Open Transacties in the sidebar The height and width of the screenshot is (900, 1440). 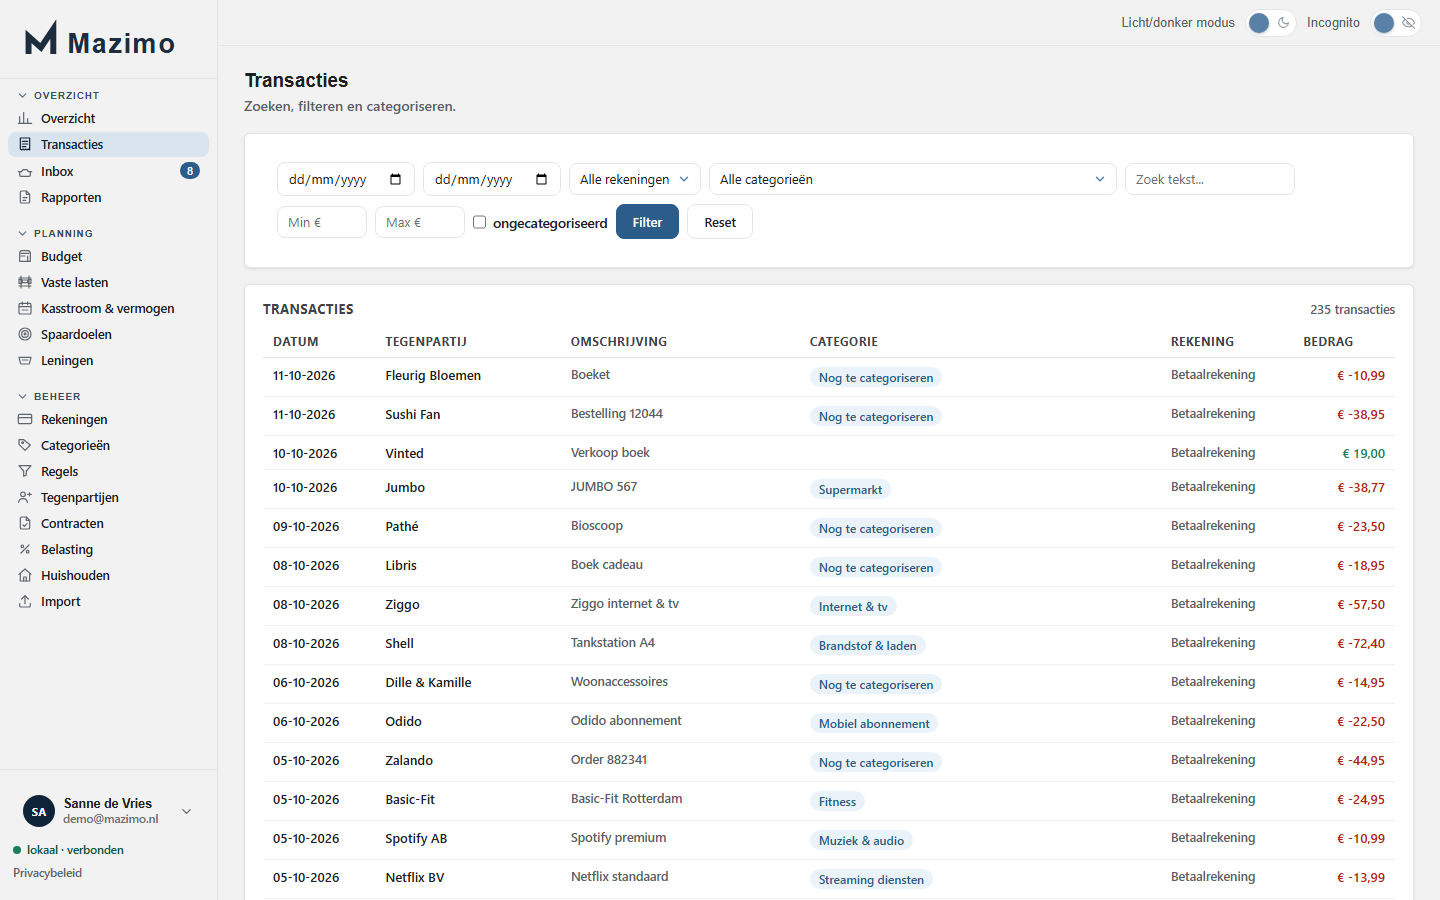[x=108, y=145]
